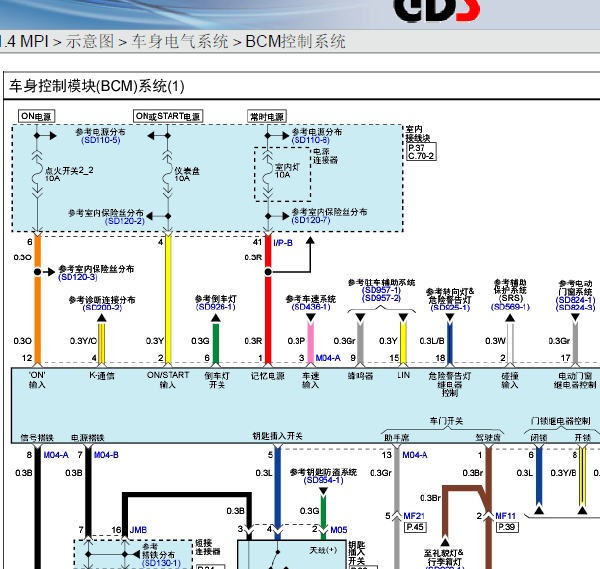This screenshot has height=569, width=600.
Task: Select the M04-B connector label
Action: click(x=106, y=455)
